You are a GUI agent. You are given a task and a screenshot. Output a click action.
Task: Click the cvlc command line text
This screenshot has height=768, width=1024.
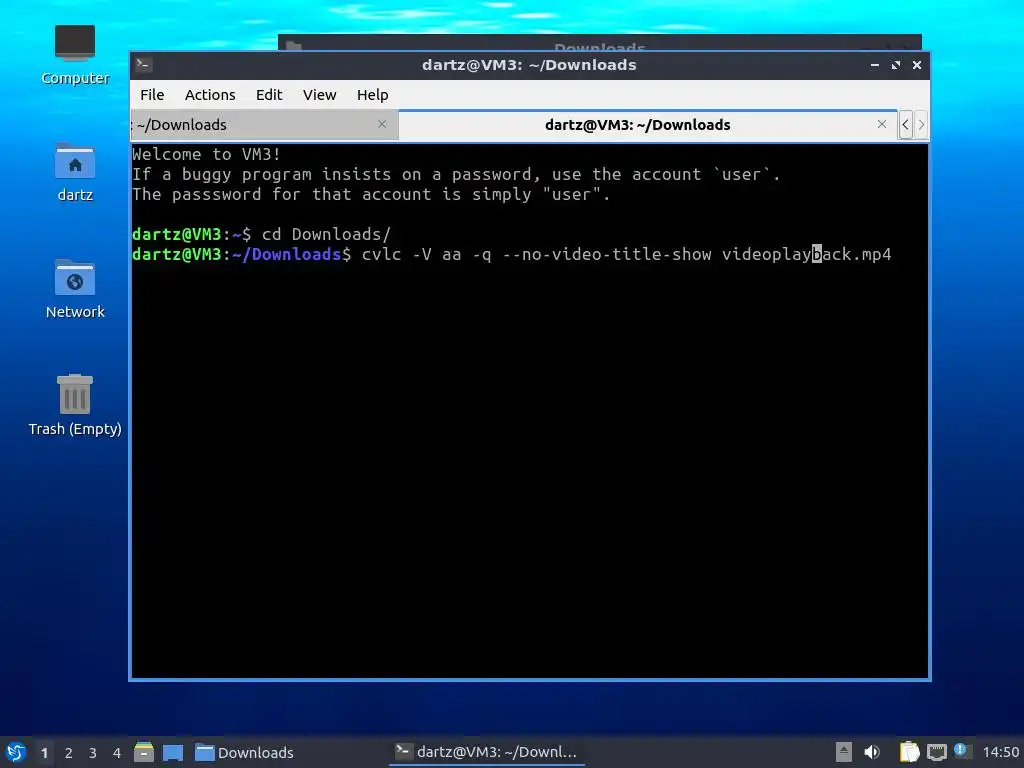pos(626,254)
